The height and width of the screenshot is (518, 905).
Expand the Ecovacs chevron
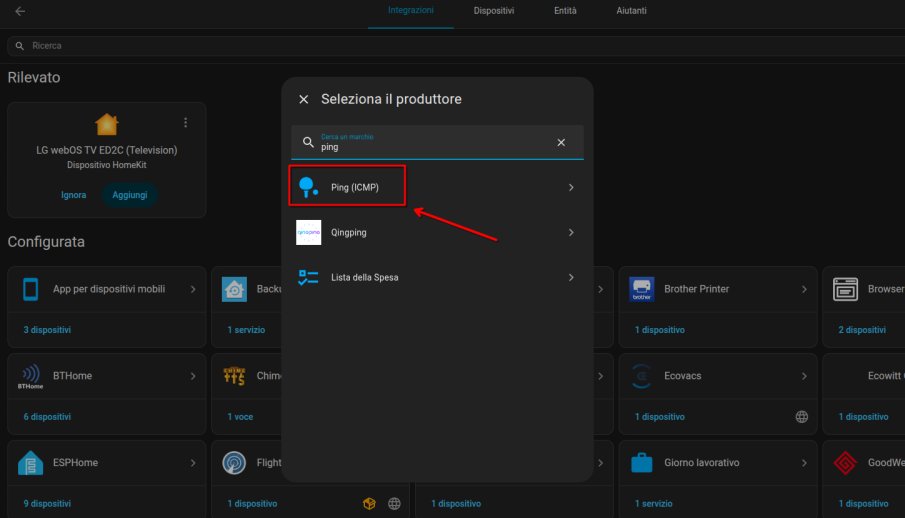(804, 376)
